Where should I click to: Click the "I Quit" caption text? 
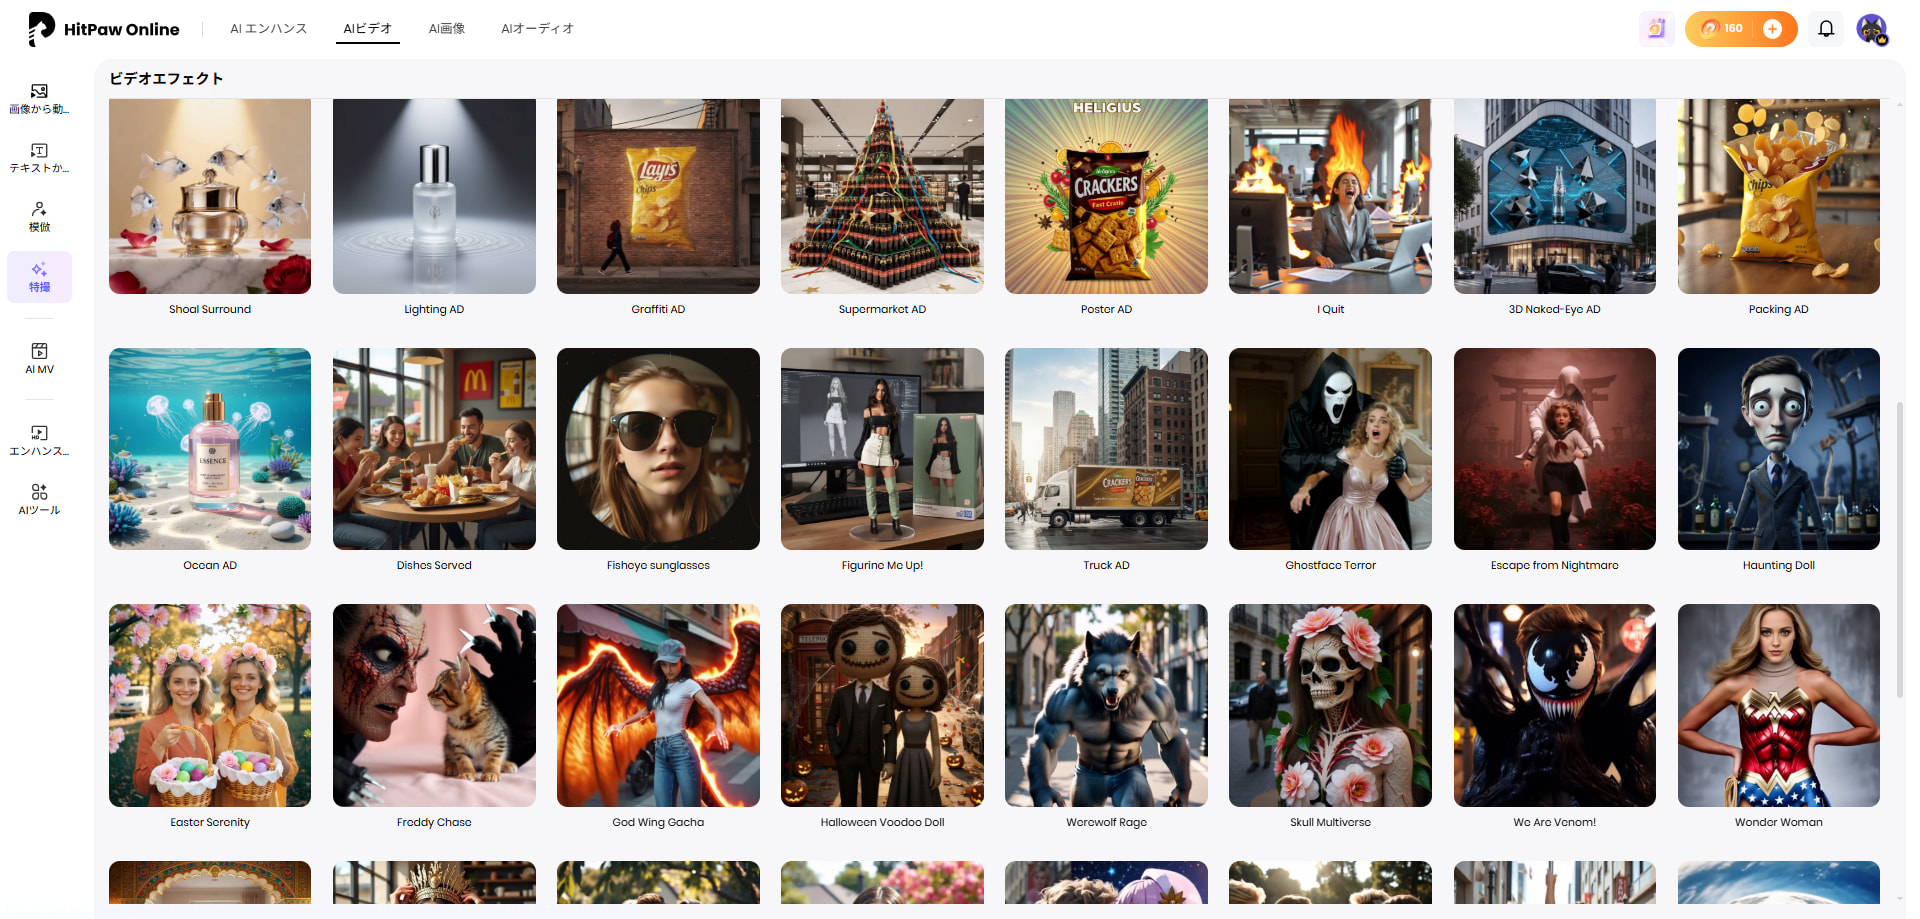pos(1330,309)
